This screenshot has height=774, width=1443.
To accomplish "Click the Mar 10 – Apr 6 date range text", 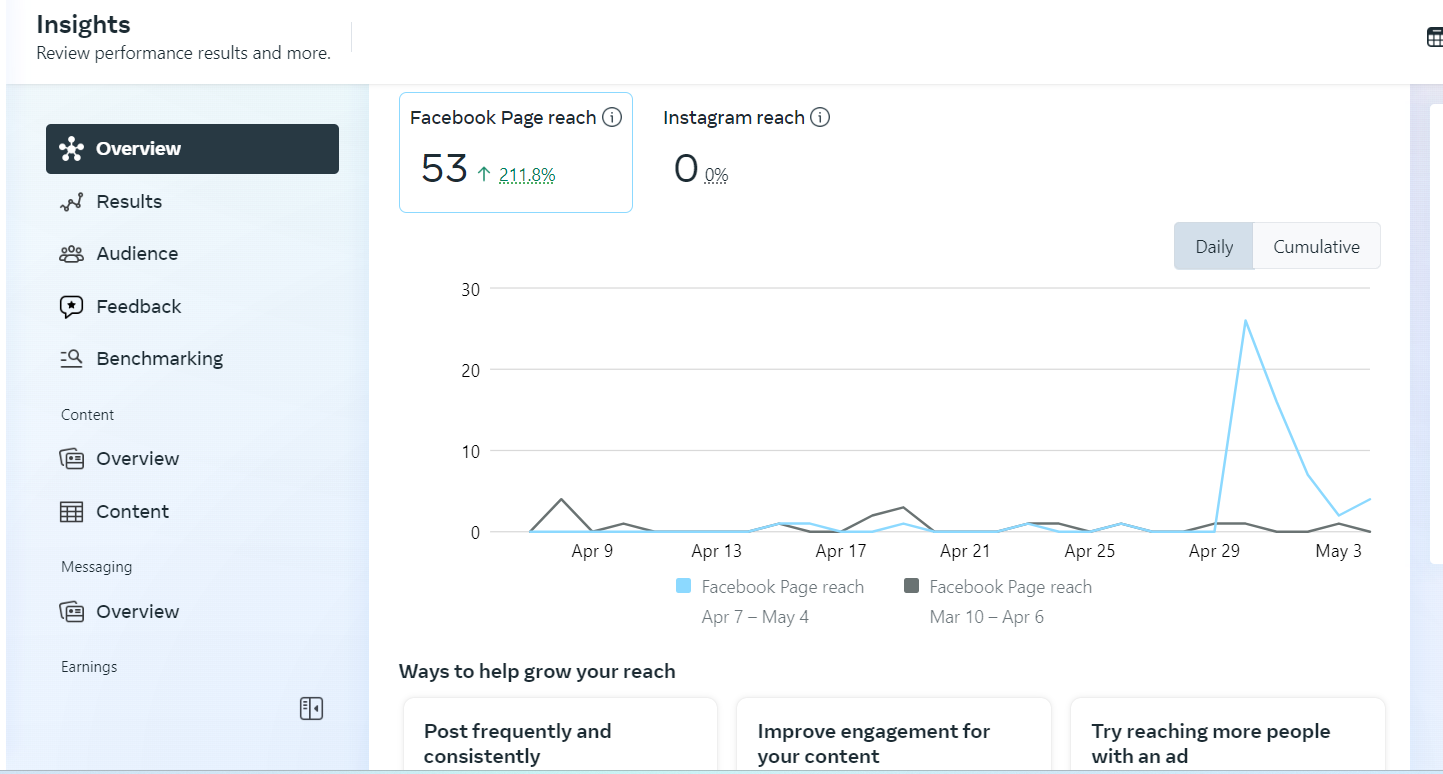I will [986, 617].
